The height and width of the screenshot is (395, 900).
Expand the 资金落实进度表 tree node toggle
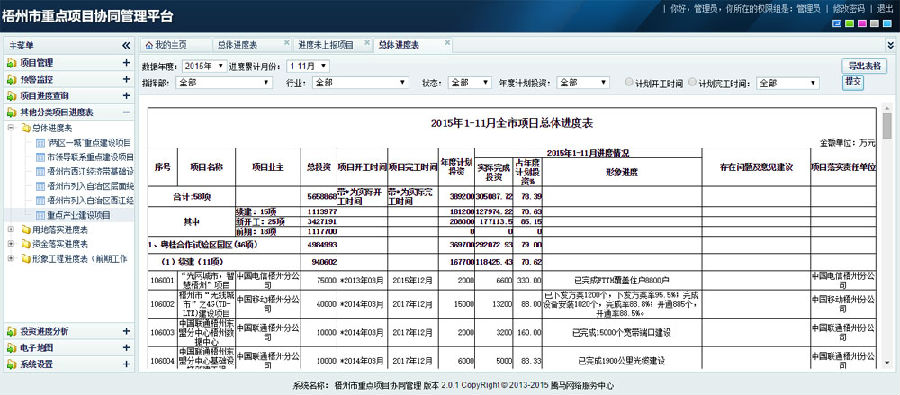10,244
